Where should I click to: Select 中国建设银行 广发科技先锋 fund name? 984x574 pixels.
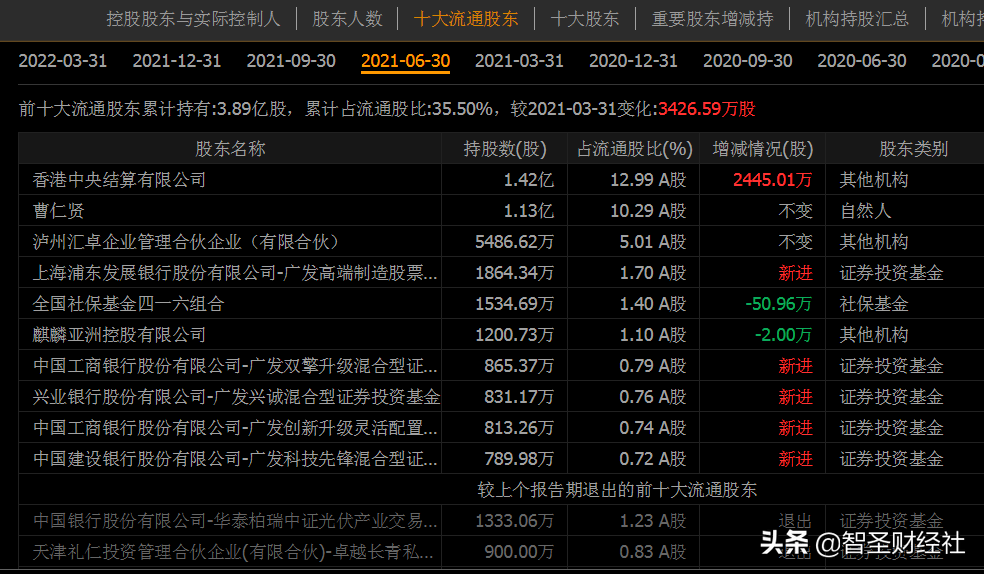tap(235, 459)
